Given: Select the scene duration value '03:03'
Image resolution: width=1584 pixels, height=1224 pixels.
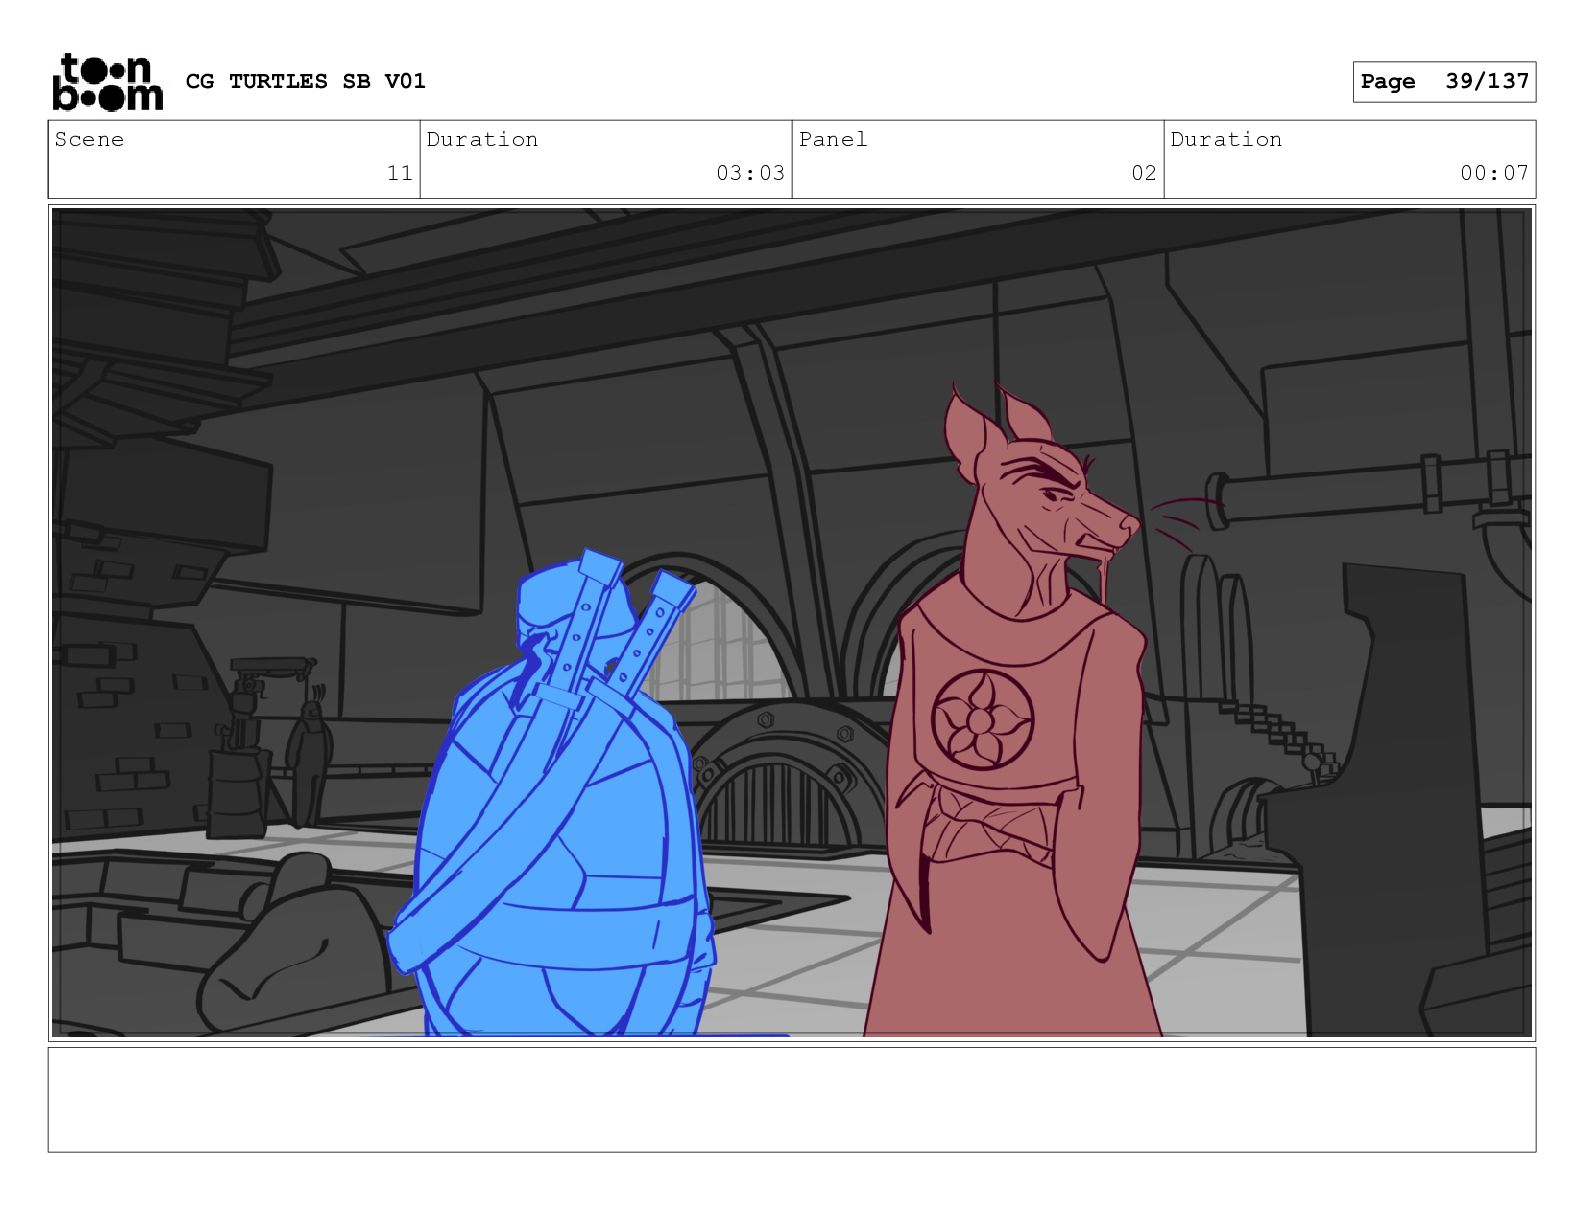Looking at the screenshot, I should coord(750,173).
